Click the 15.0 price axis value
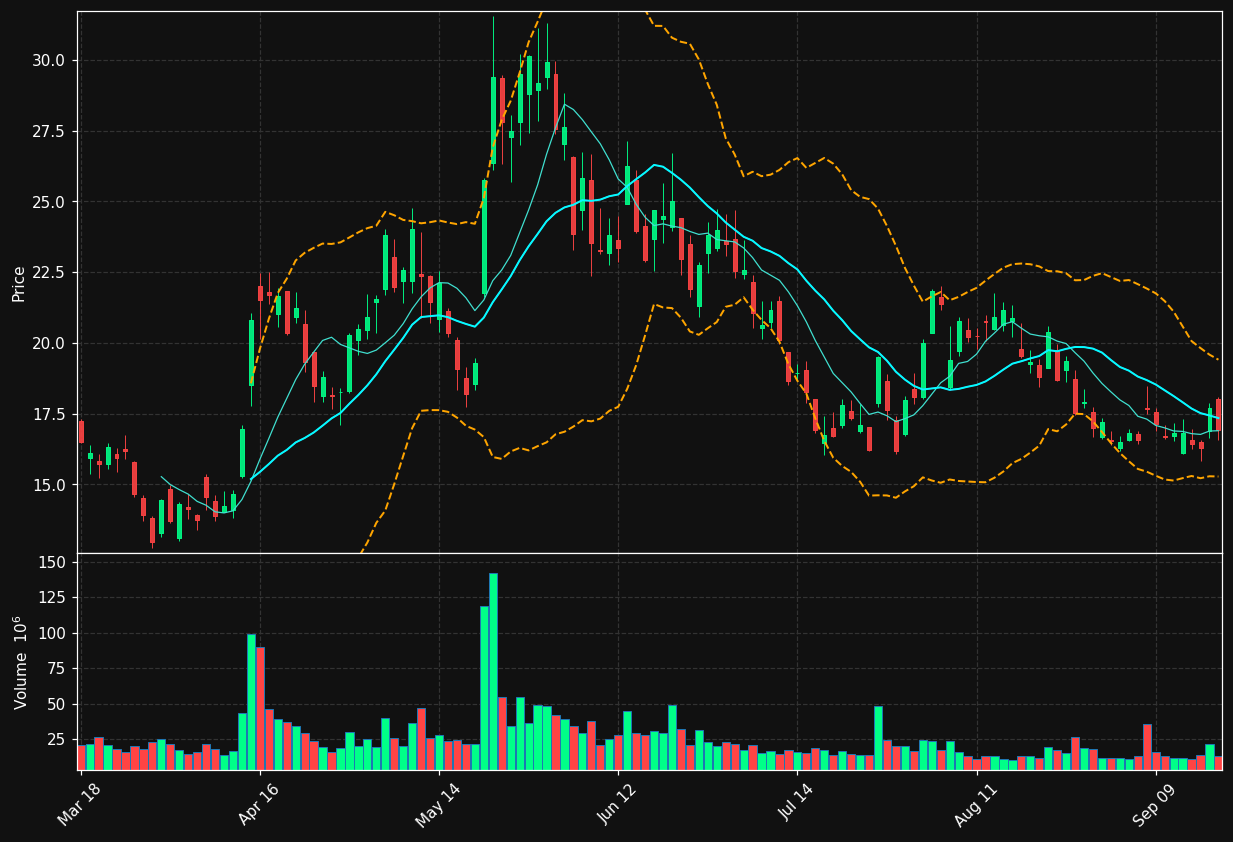 tap(49, 485)
